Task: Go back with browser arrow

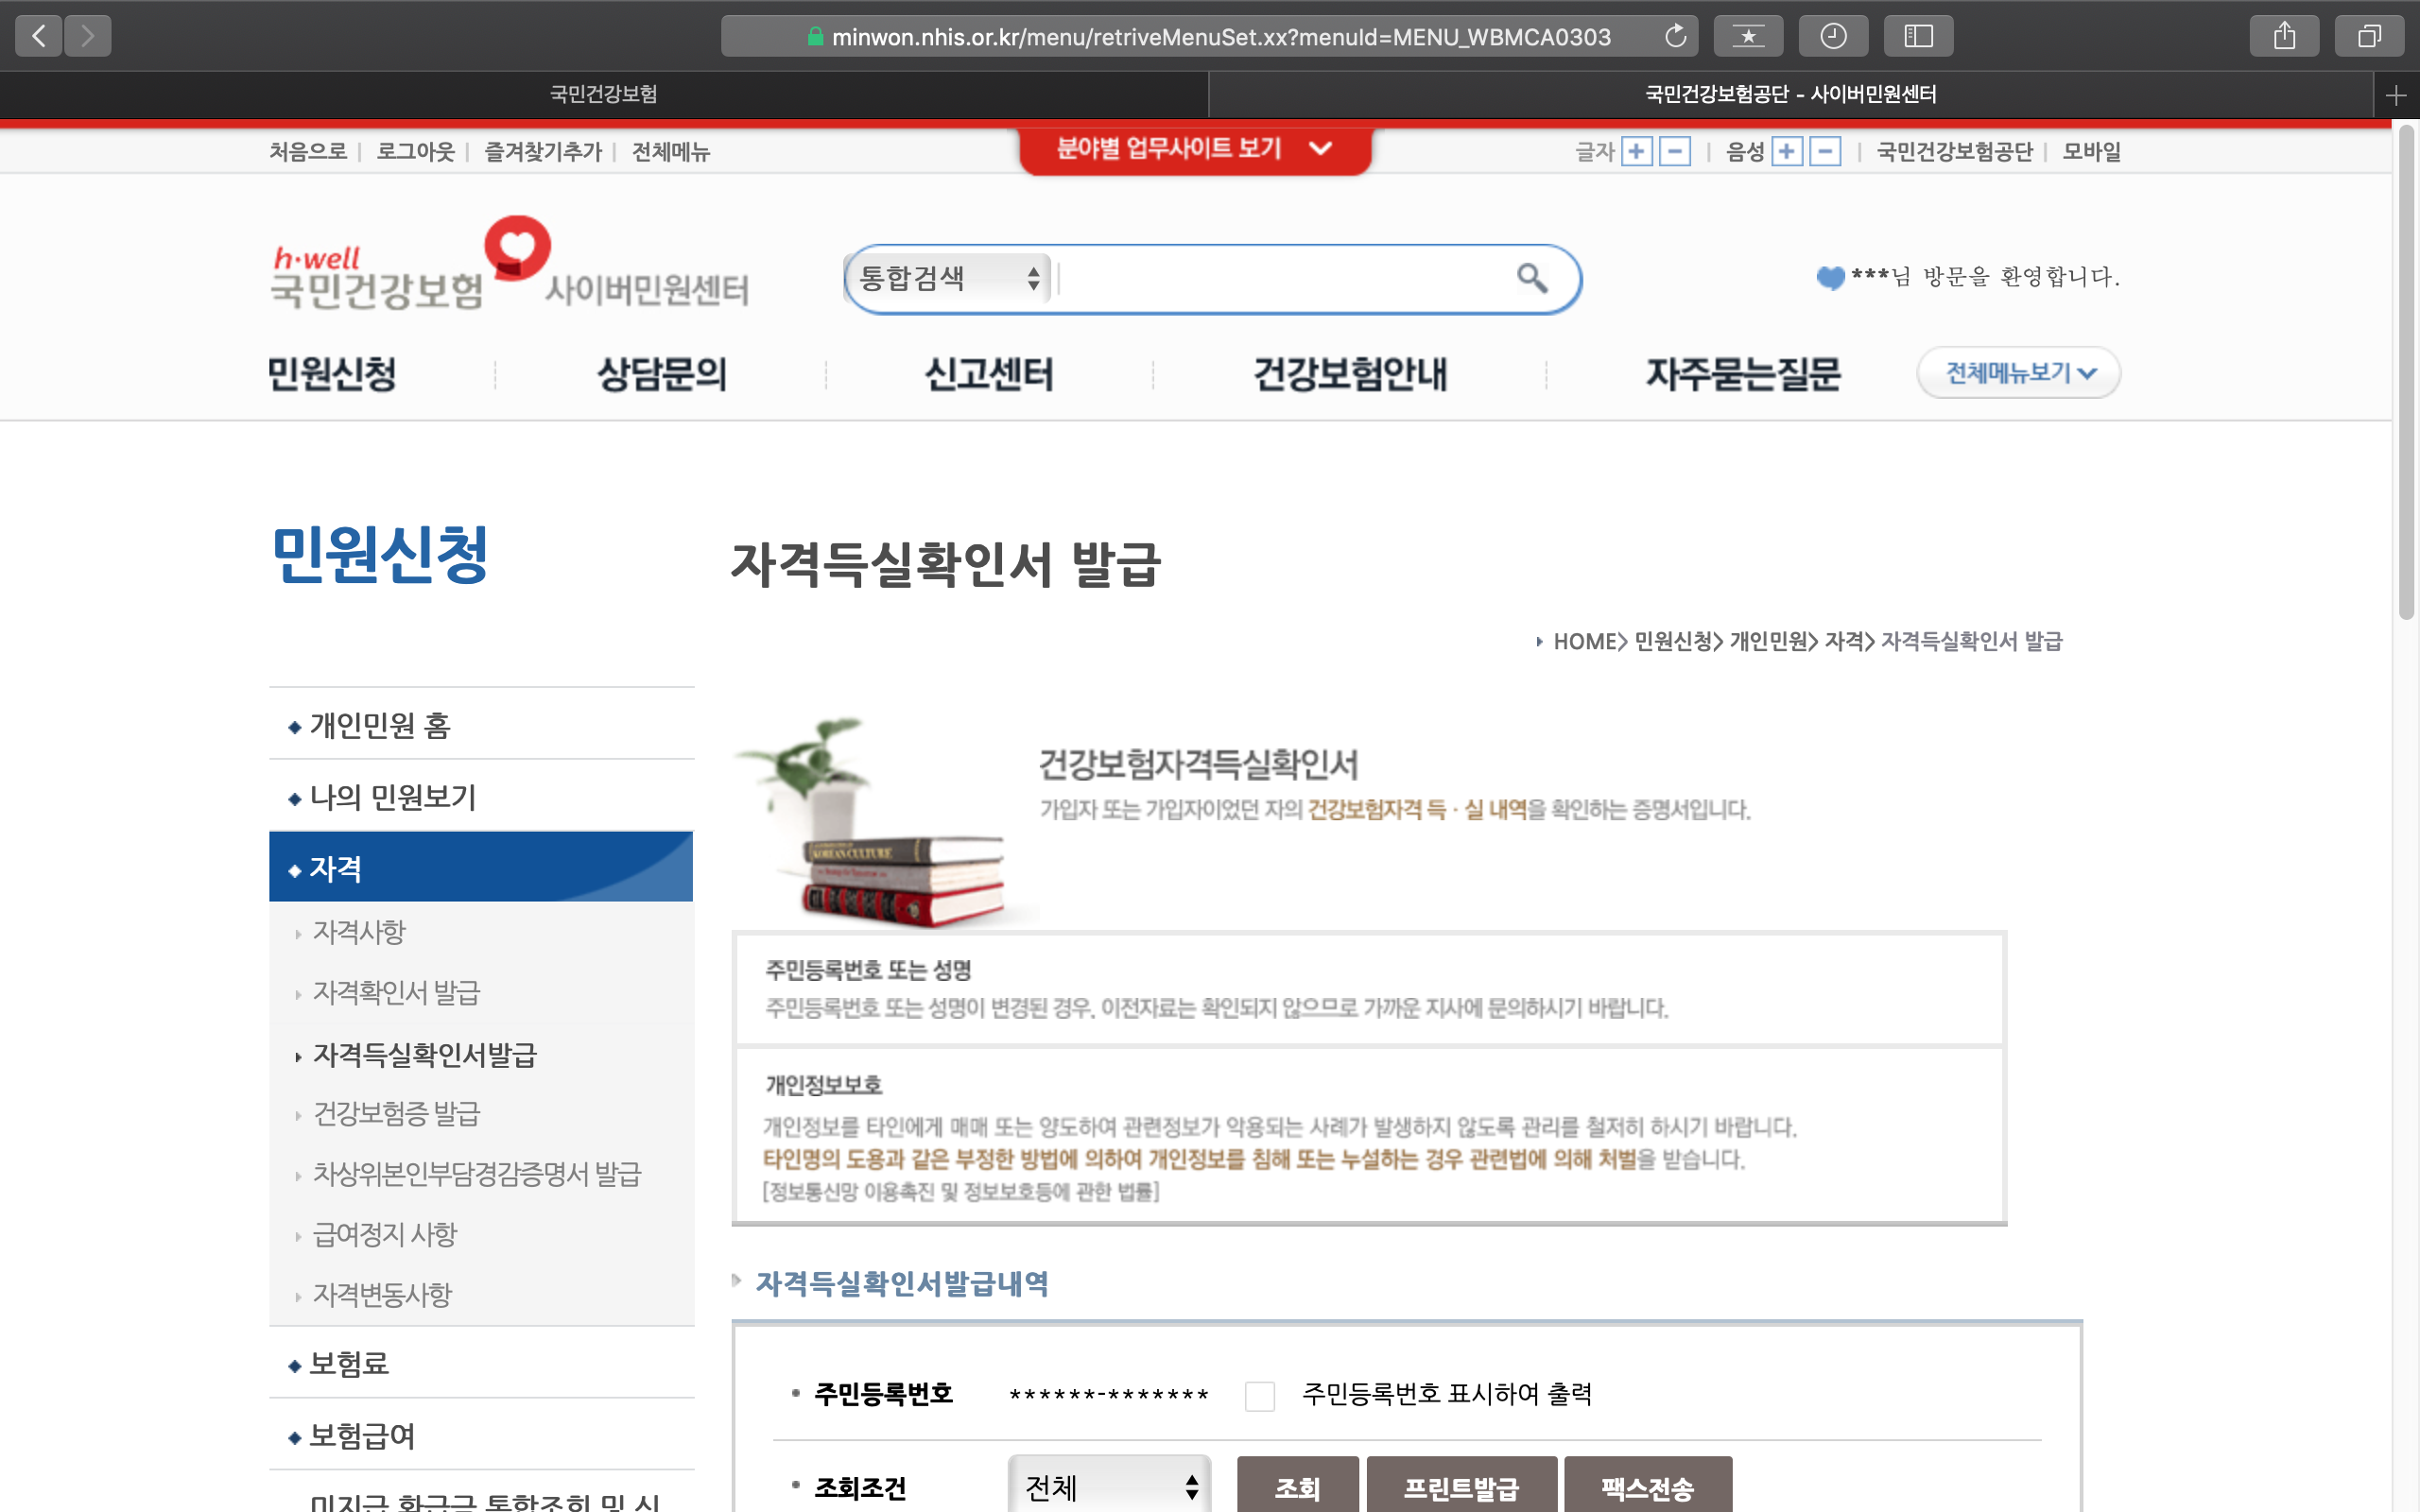Action: (39, 37)
